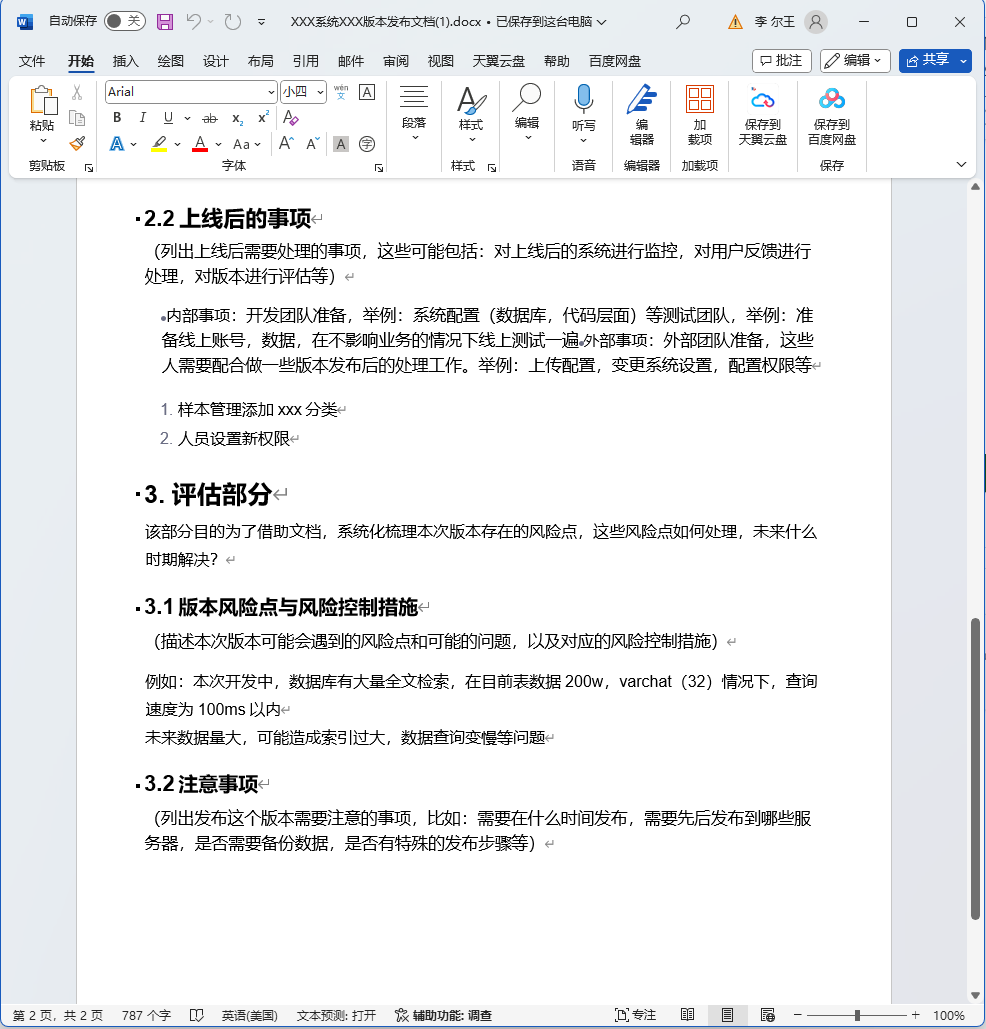Apply italic formatting

point(143,118)
